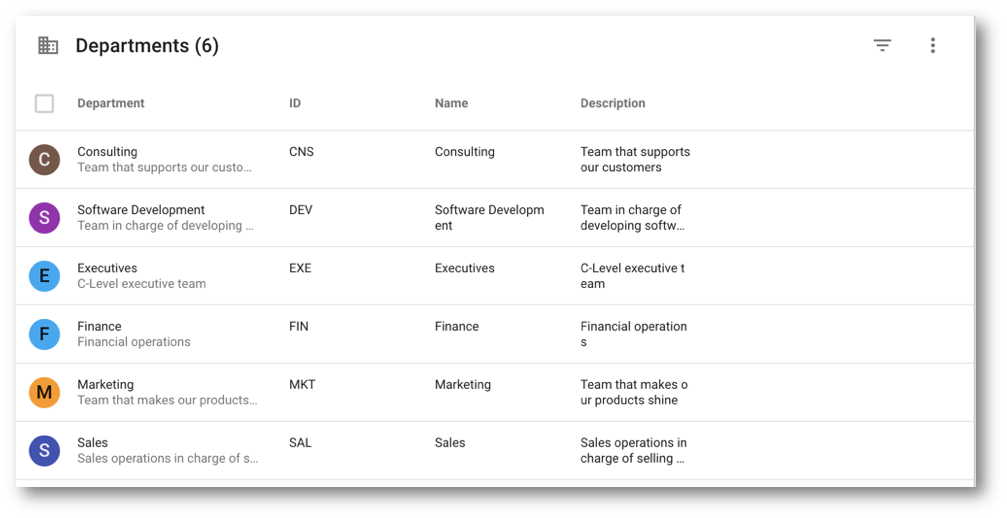
Task: Click the departments building icon
Action: pyautogui.click(x=48, y=45)
